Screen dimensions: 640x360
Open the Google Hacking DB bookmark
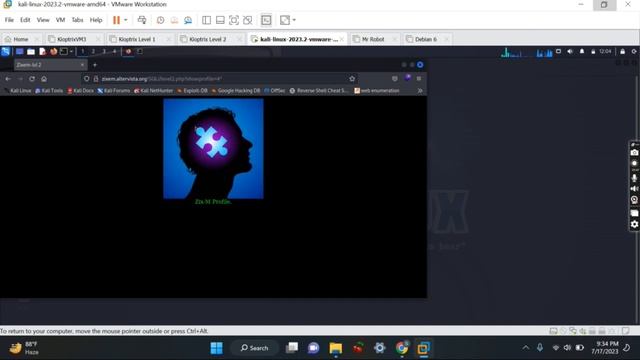tap(236, 91)
